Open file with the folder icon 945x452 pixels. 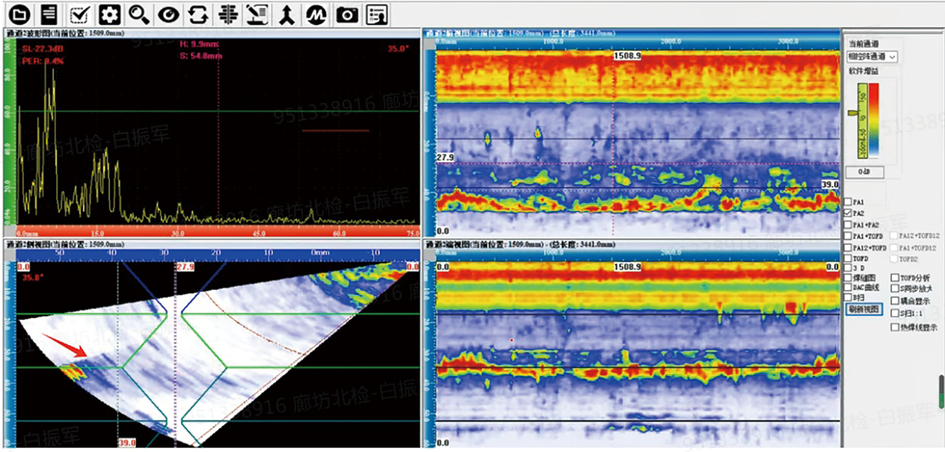19,14
